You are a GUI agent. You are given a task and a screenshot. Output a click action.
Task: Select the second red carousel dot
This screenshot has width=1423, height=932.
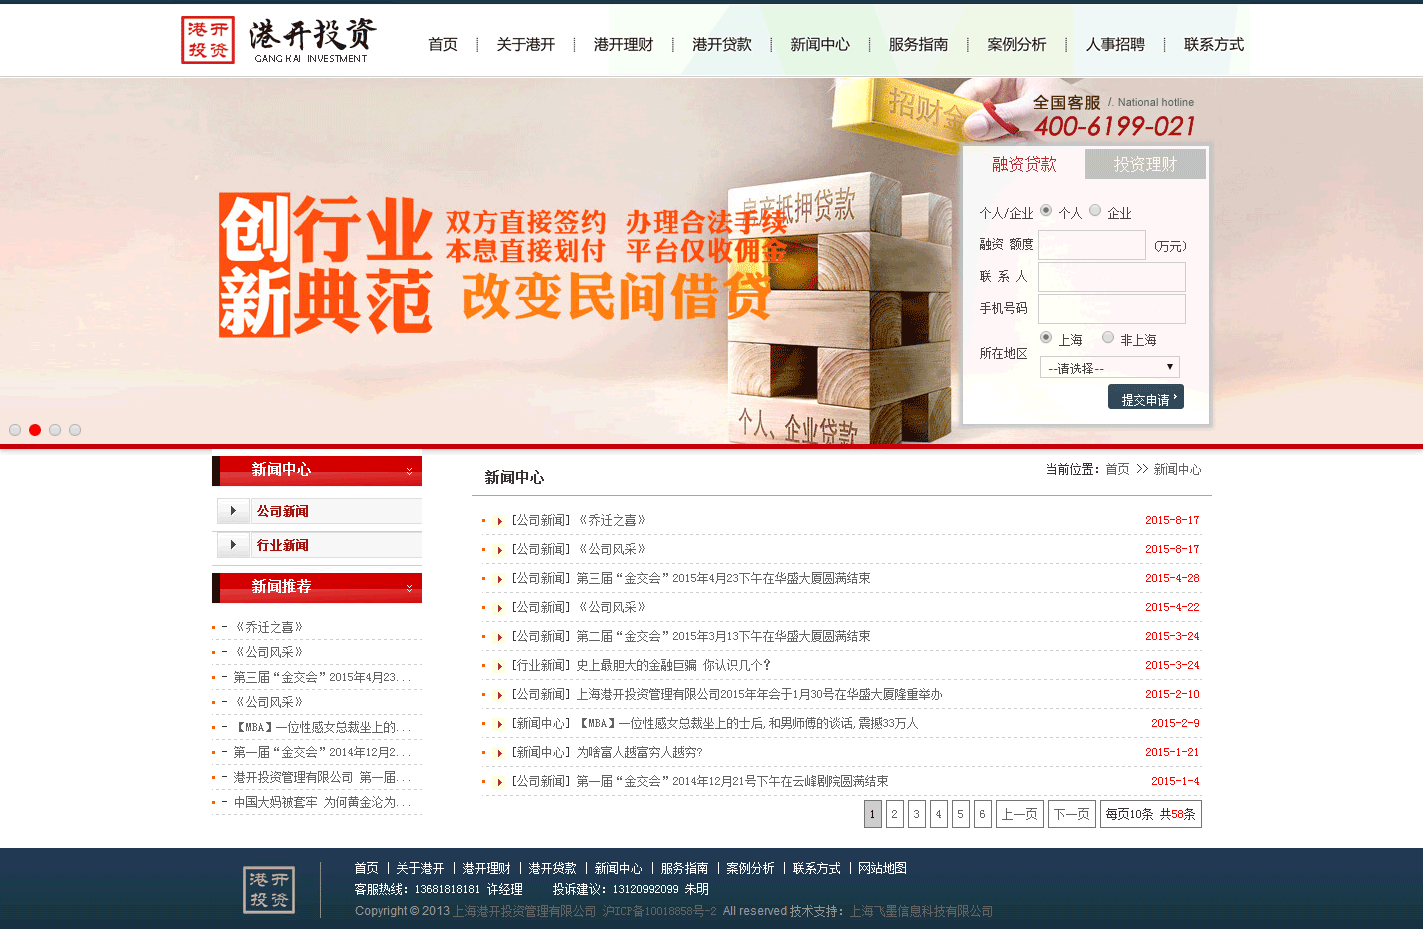(35, 430)
